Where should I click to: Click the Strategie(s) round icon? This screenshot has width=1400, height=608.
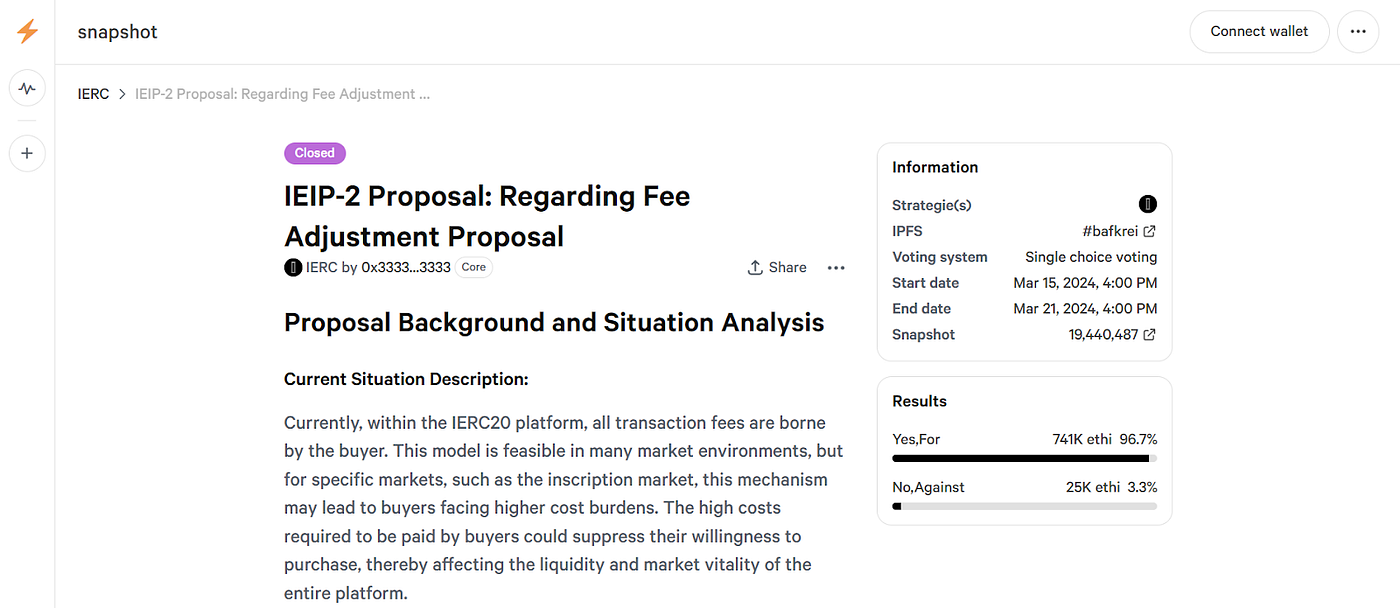point(1148,205)
